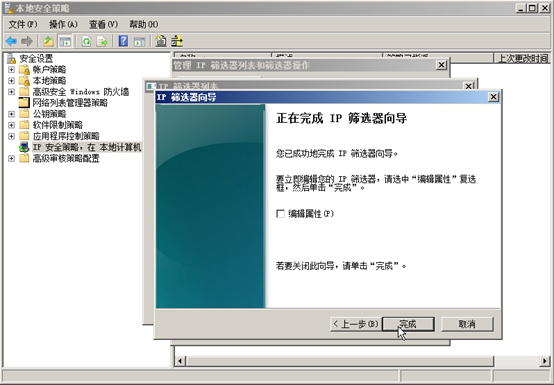Open the 文件(F) menu

click(23, 24)
